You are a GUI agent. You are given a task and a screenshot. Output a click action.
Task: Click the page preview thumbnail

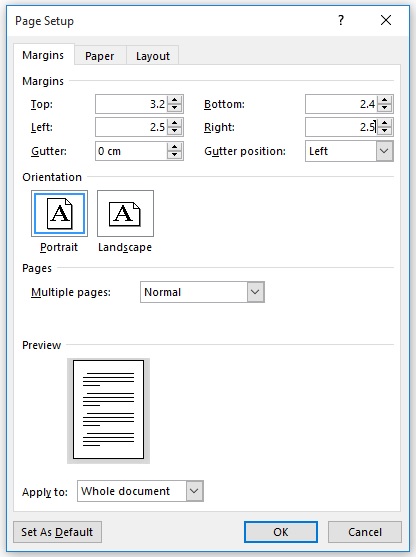point(108,410)
